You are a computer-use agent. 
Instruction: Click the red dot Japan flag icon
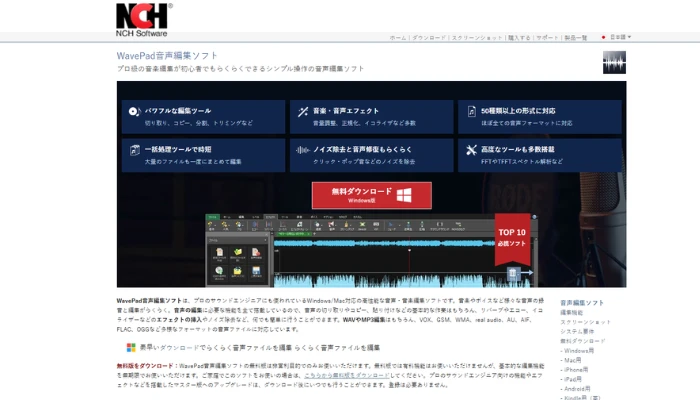(x=604, y=37)
